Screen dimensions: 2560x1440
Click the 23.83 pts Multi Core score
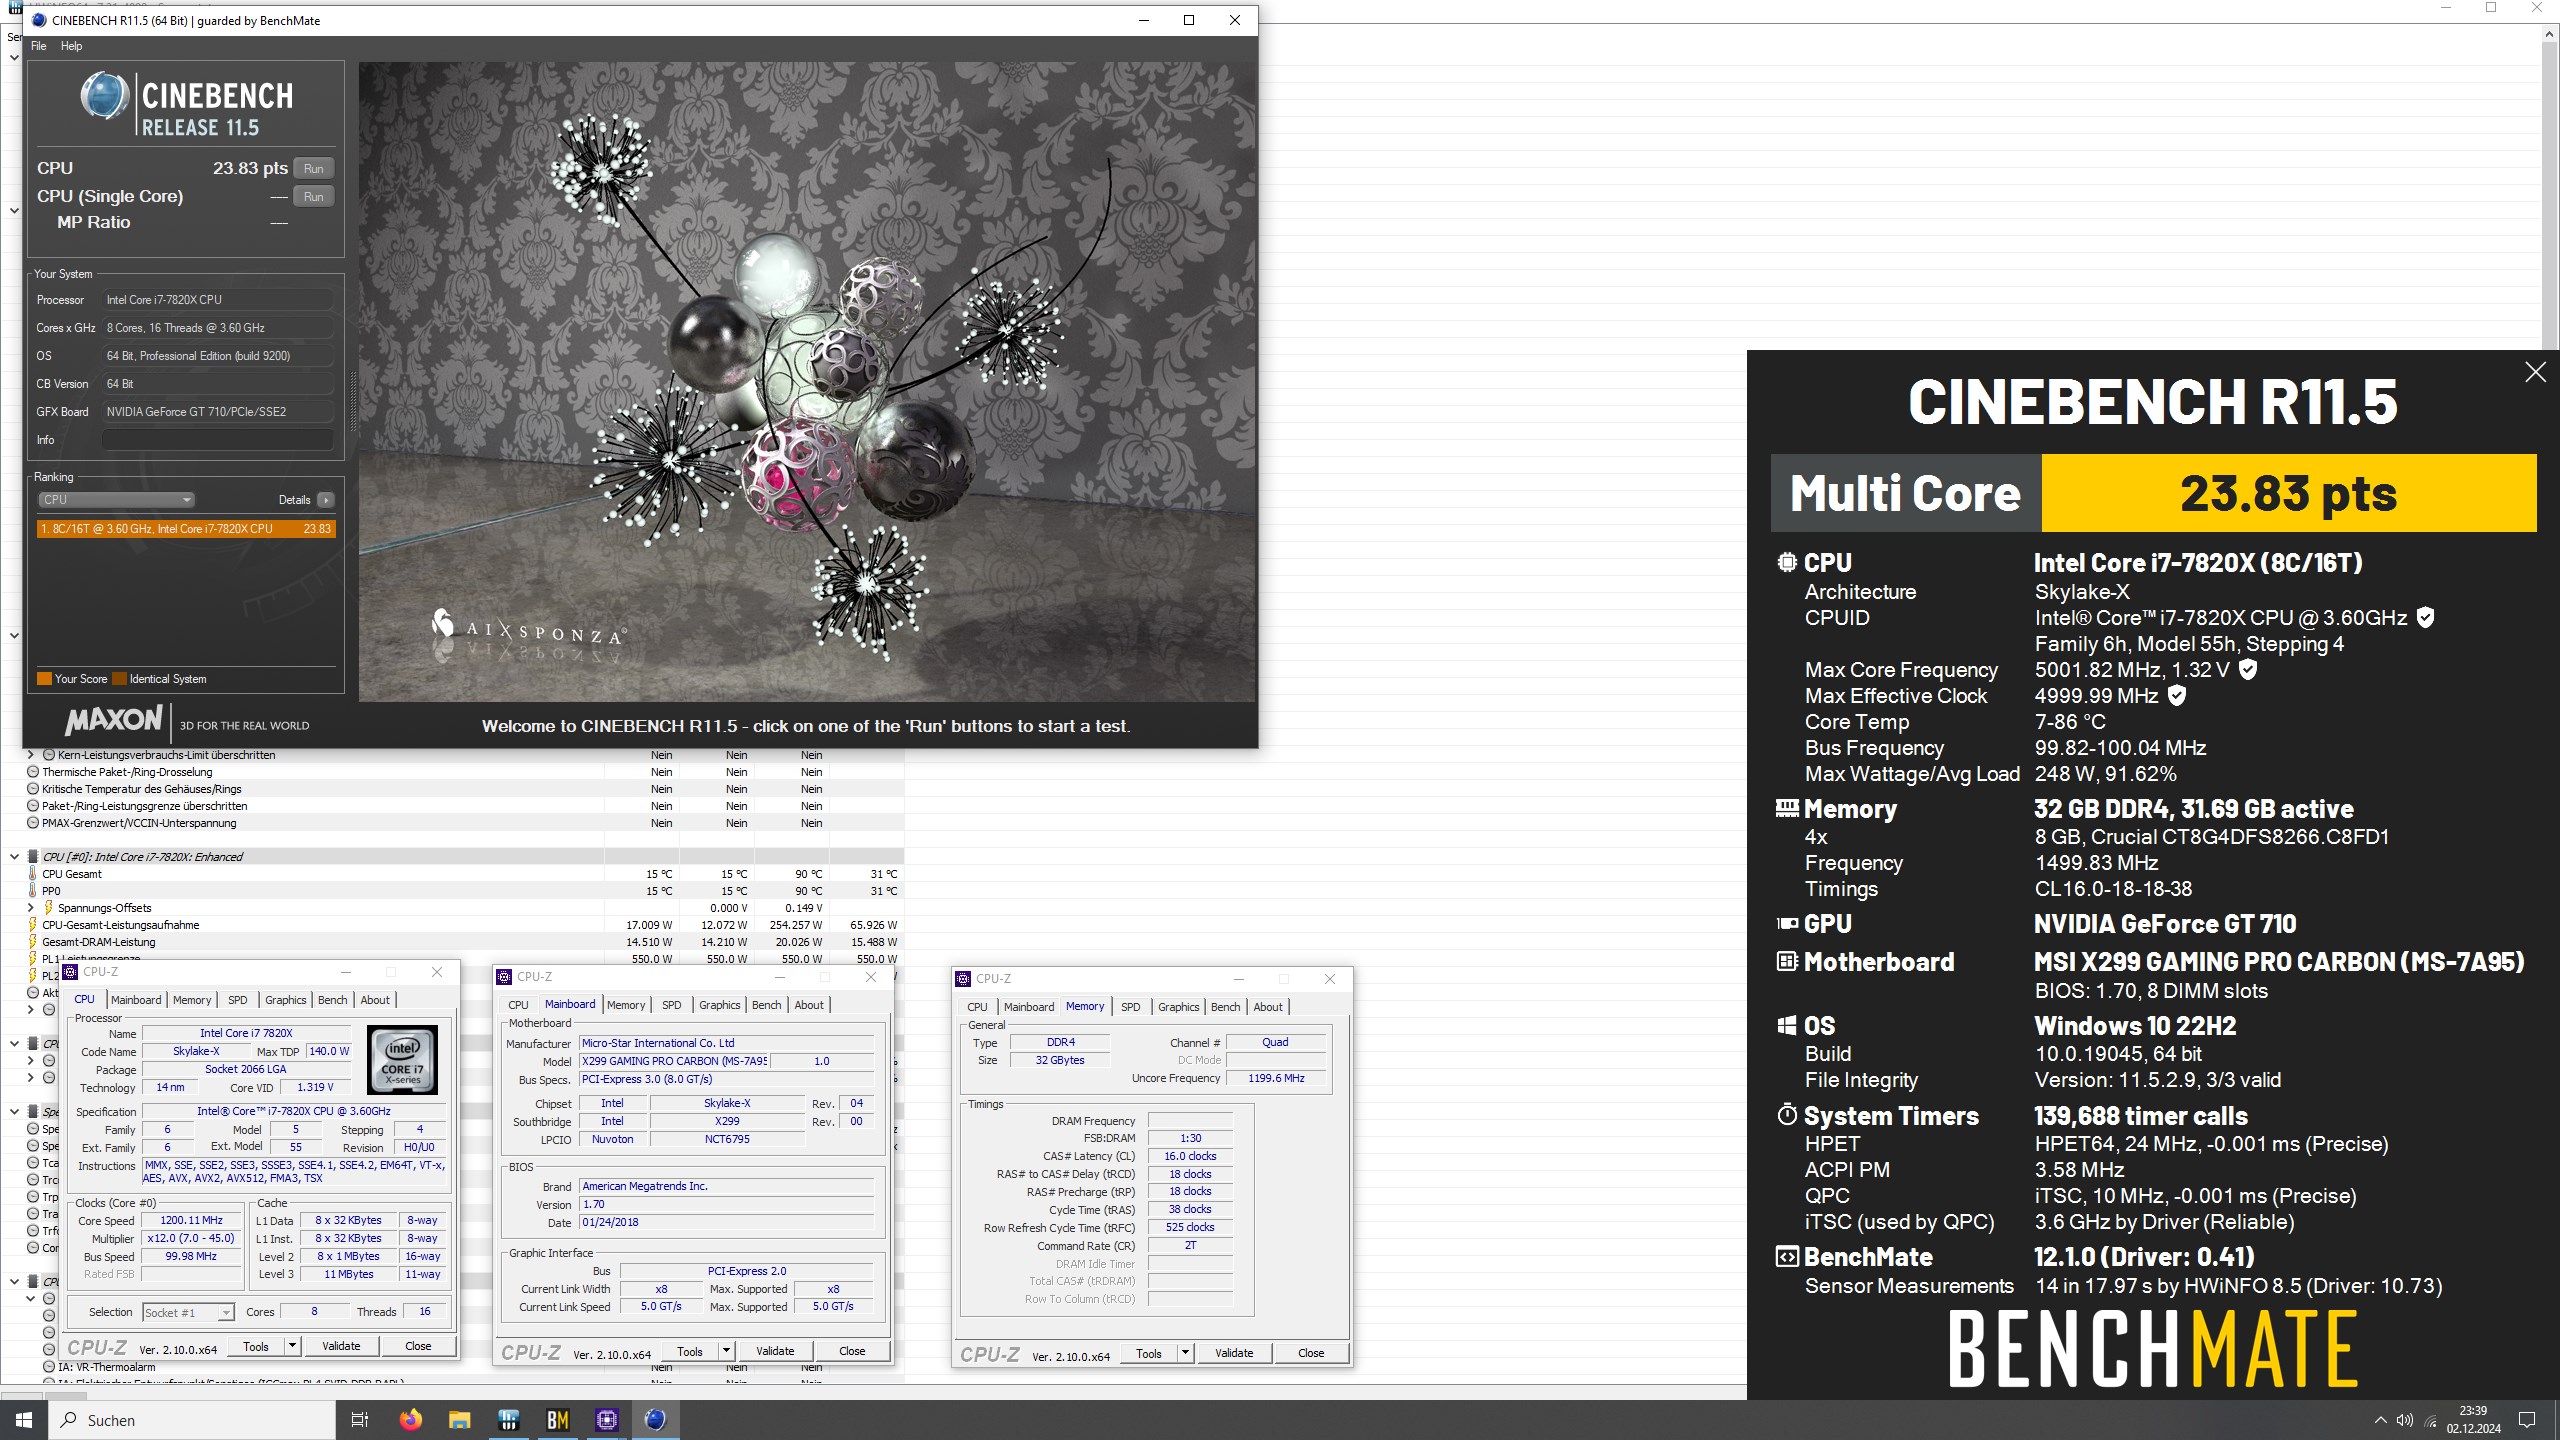tap(2288, 494)
